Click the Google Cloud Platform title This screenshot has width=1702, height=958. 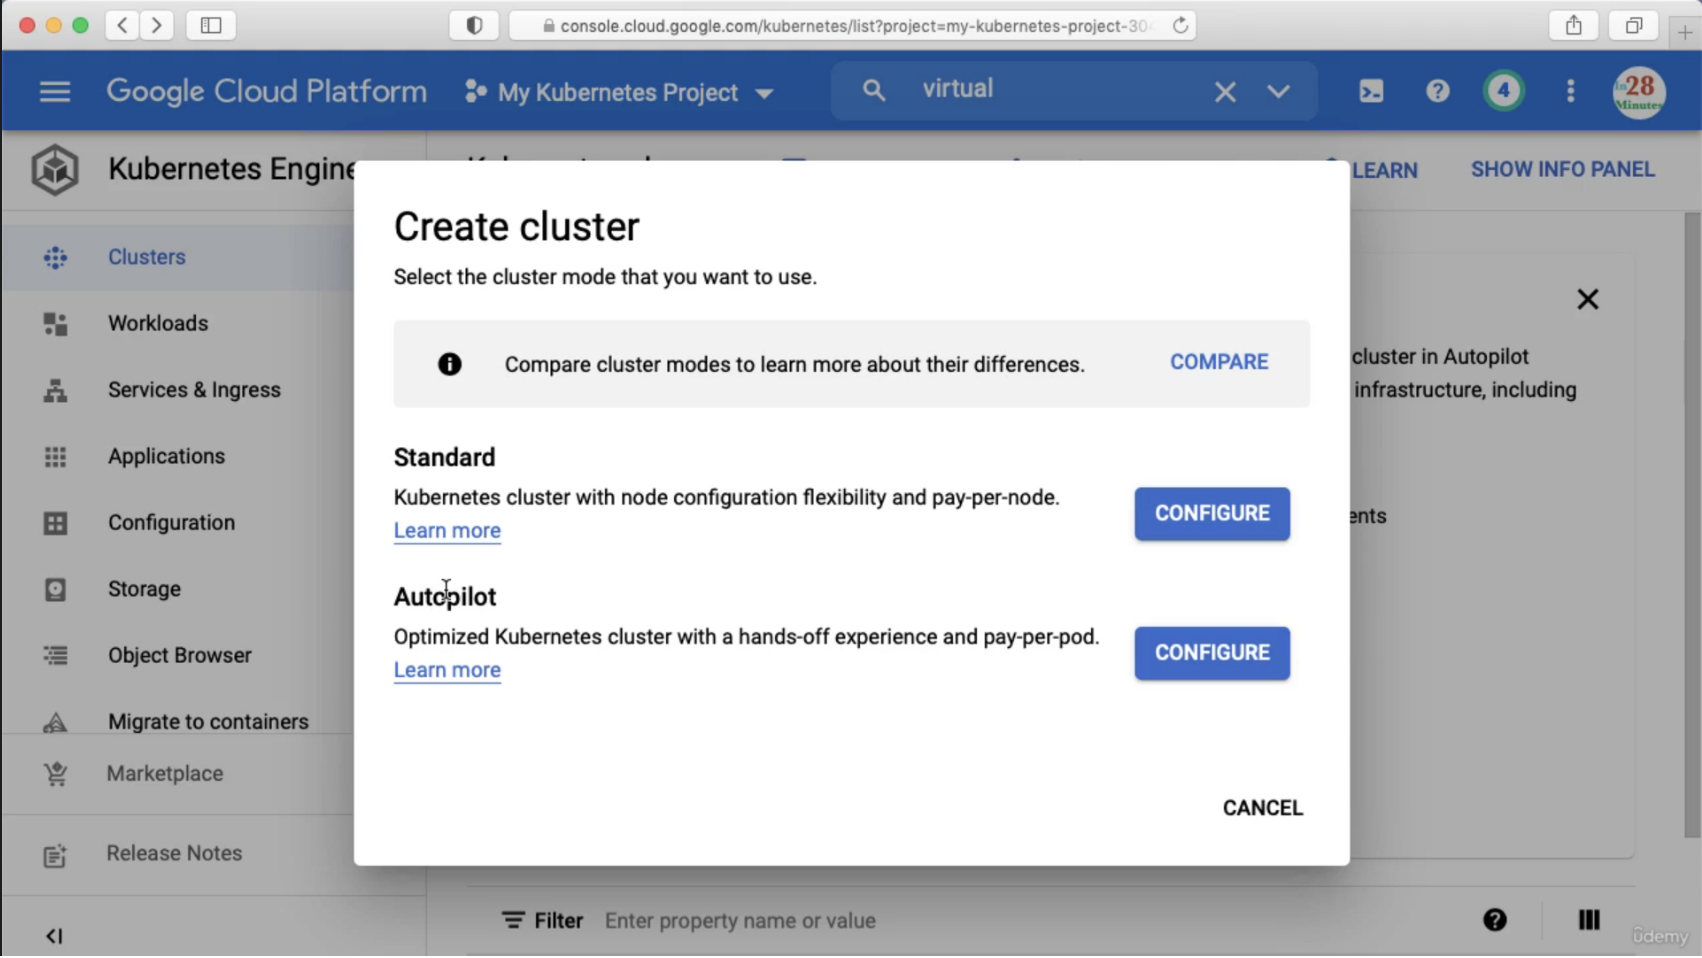pos(266,91)
